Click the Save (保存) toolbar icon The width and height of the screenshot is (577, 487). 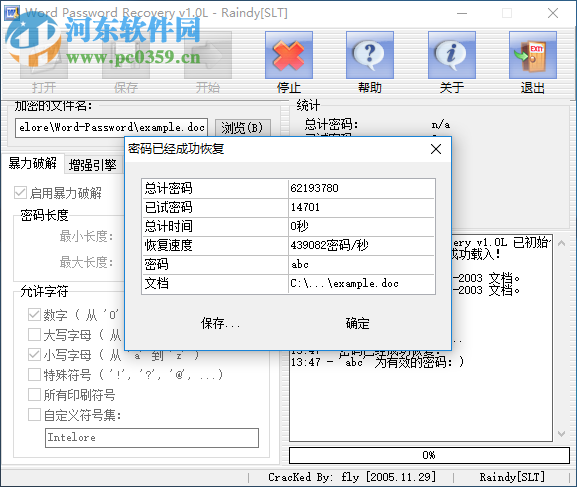126,55
